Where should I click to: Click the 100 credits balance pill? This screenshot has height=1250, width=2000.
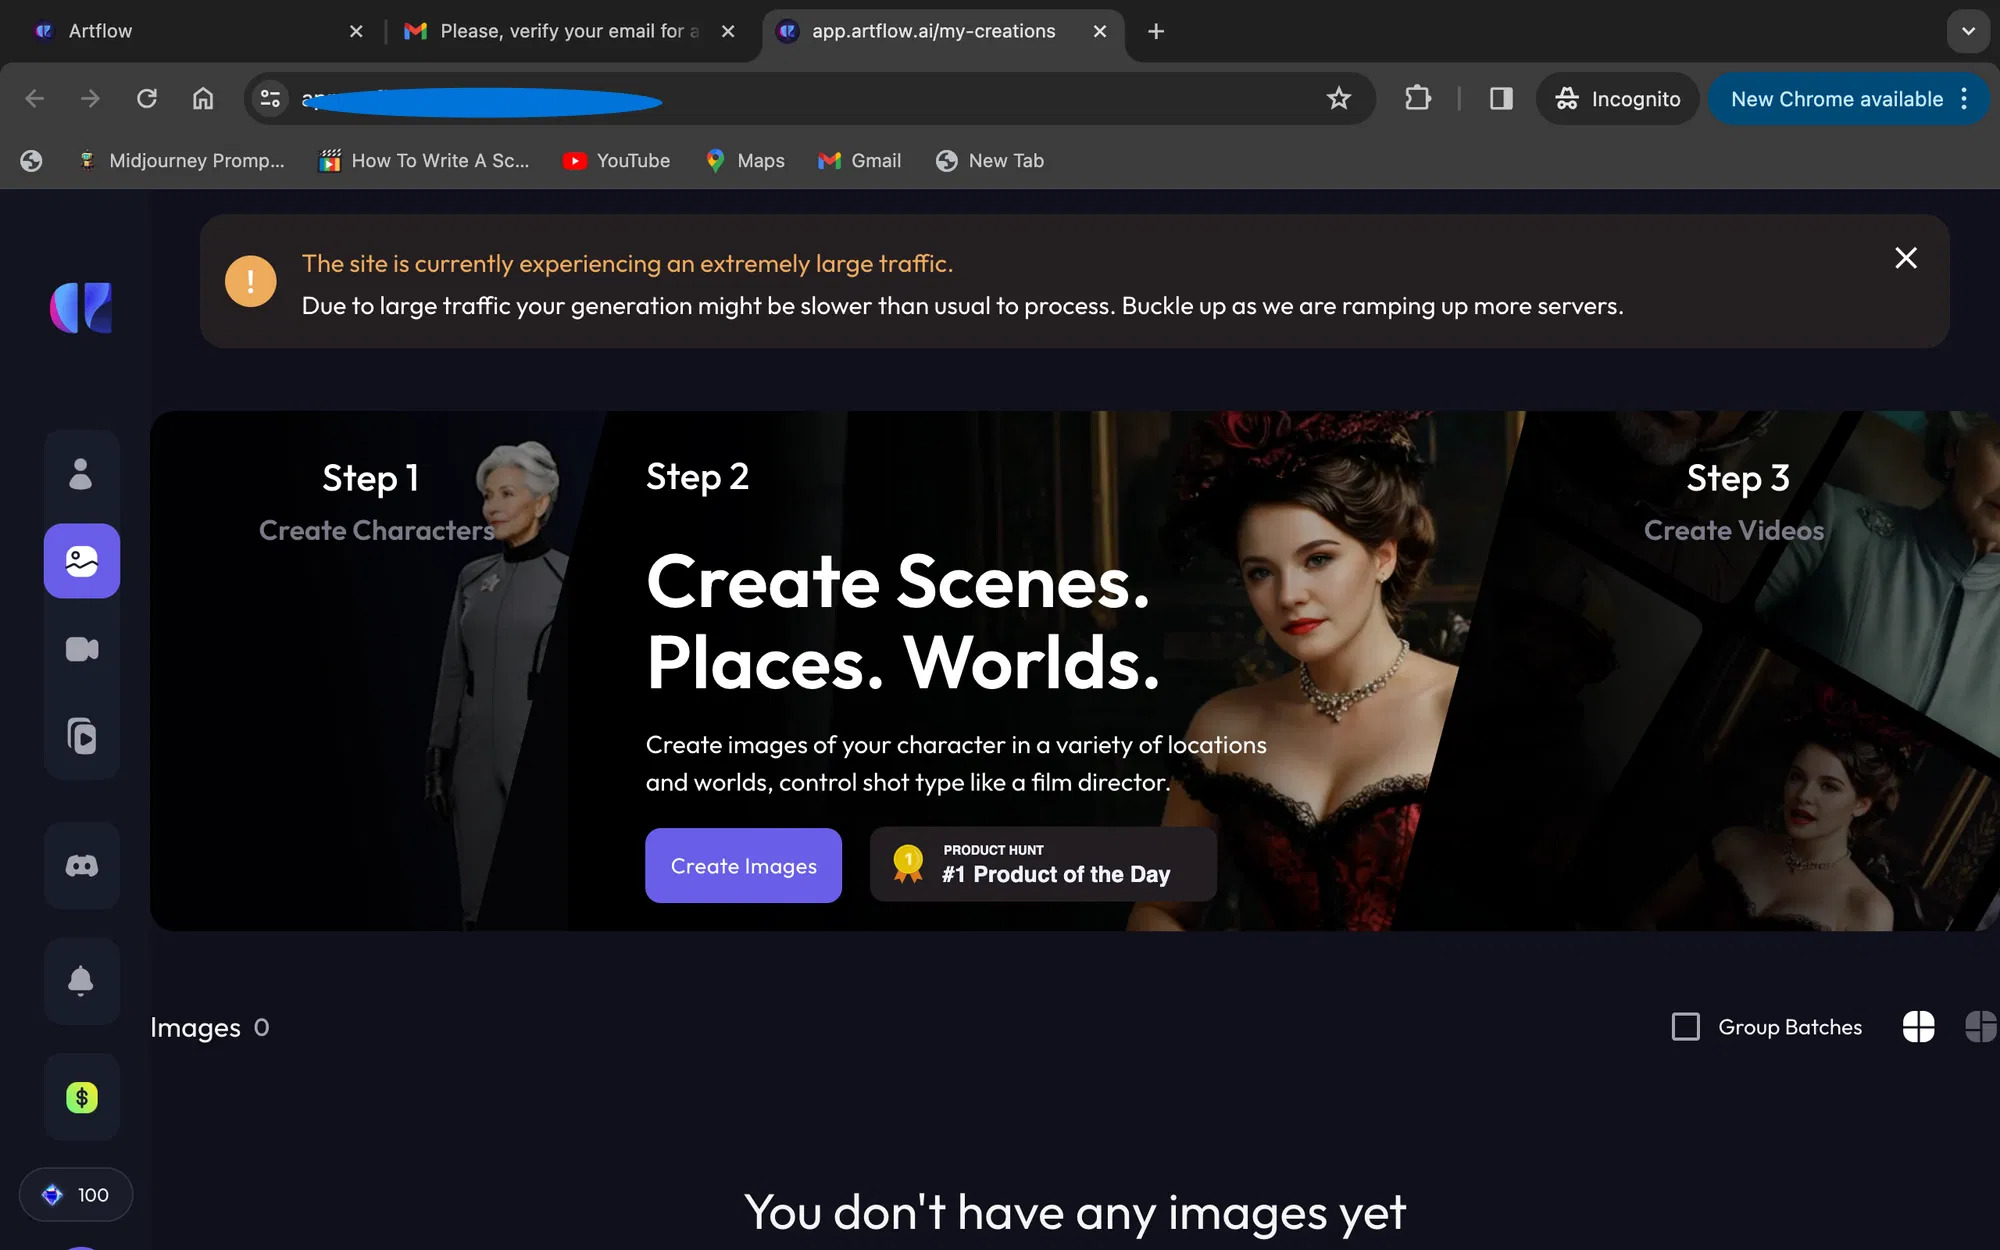tap(76, 1195)
